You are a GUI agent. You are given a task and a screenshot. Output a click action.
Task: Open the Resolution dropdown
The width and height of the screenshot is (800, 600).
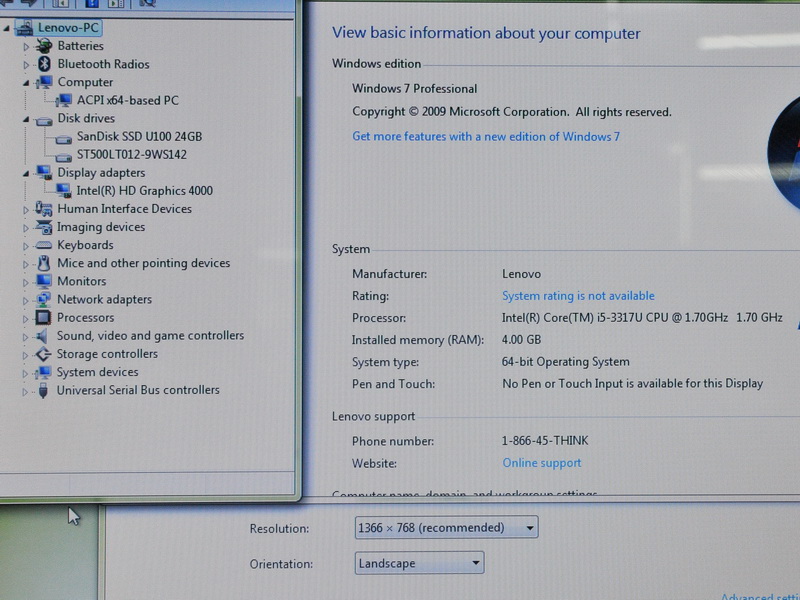pyautogui.click(x=446, y=528)
